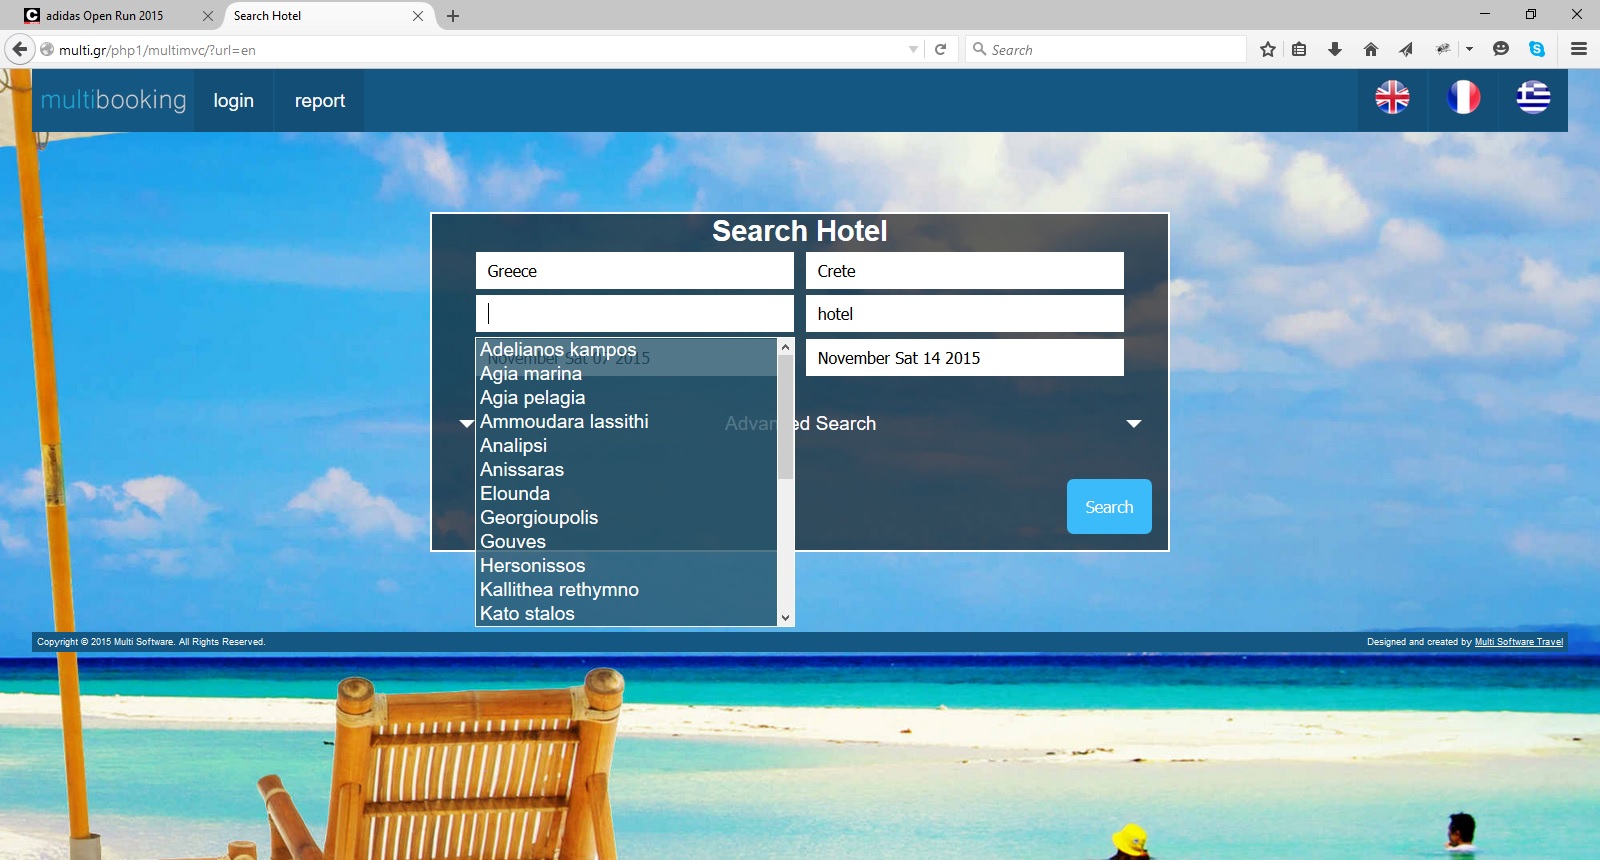Reload the current page
1600x860 pixels.
tap(940, 49)
